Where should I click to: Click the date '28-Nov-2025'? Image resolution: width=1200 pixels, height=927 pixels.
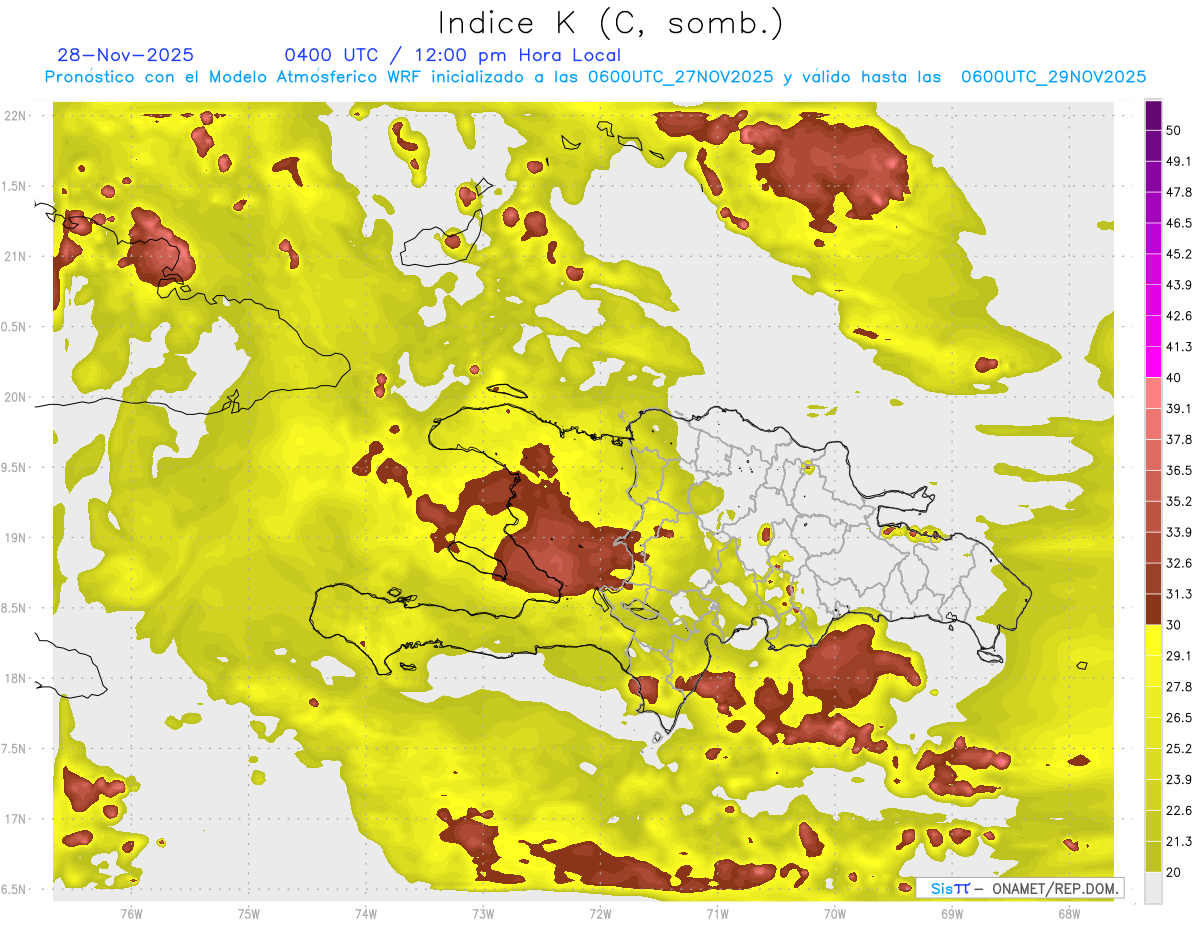[126, 55]
